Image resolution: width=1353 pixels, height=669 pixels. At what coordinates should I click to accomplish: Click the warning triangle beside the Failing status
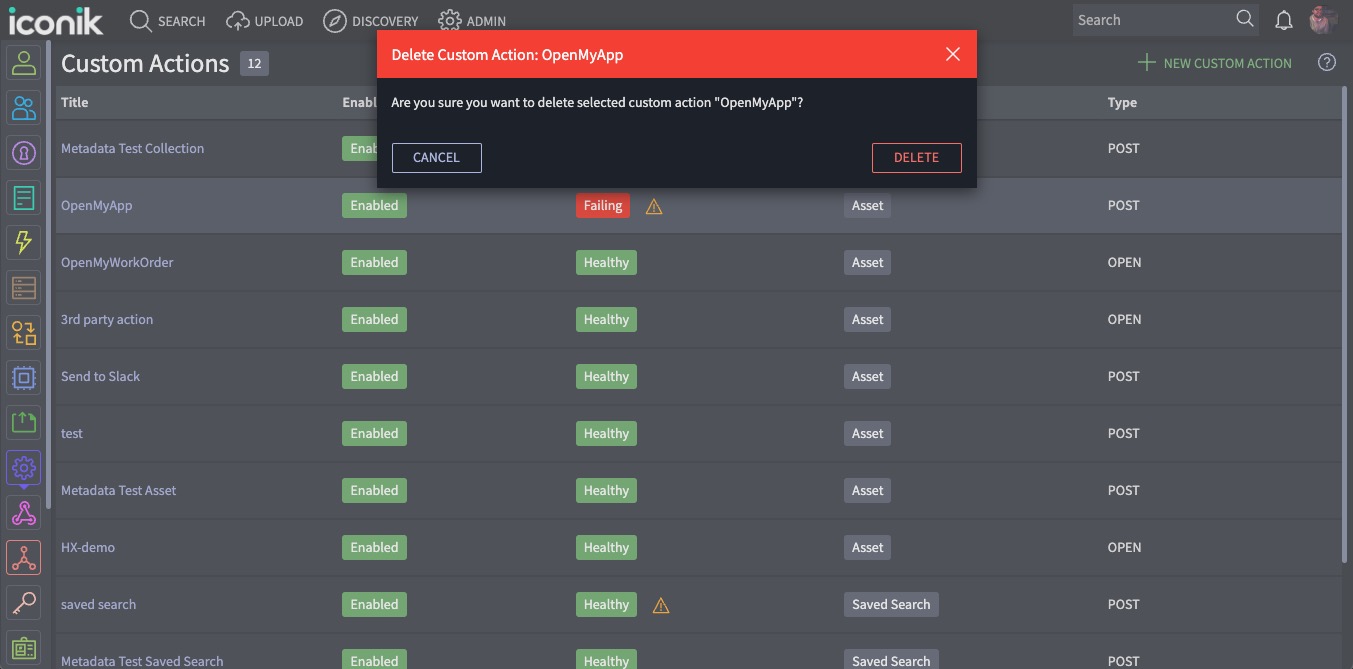click(x=653, y=206)
